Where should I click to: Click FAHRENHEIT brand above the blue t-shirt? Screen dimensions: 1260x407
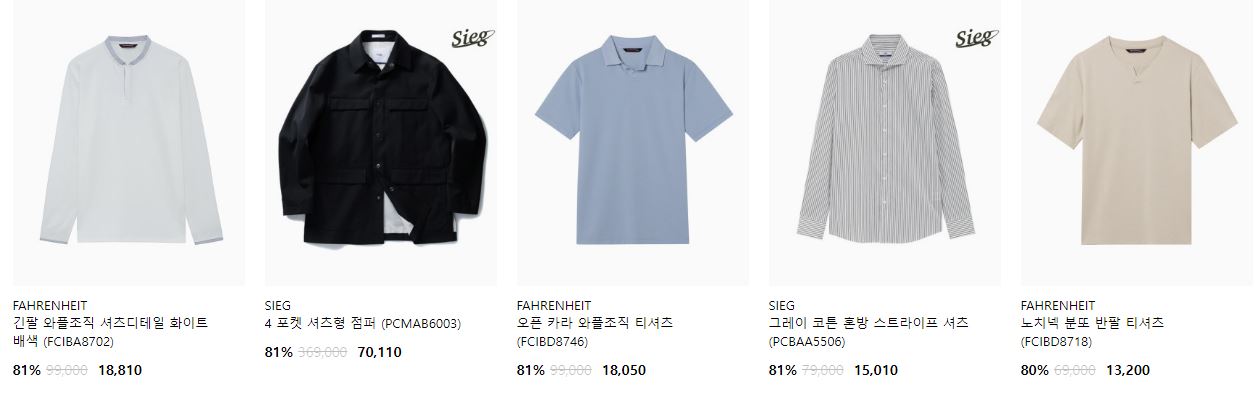coord(556,305)
